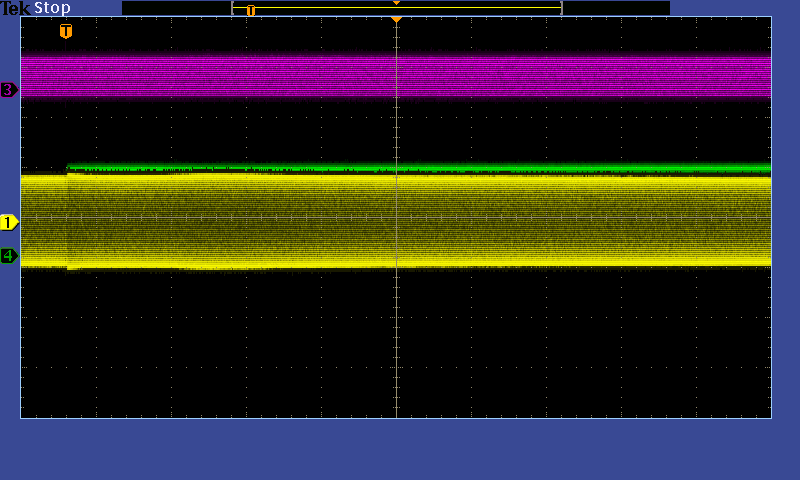This screenshot has height=480, width=800.
Task: Click the orange trigger T marker in the graticule
Action: (x=66, y=31)
